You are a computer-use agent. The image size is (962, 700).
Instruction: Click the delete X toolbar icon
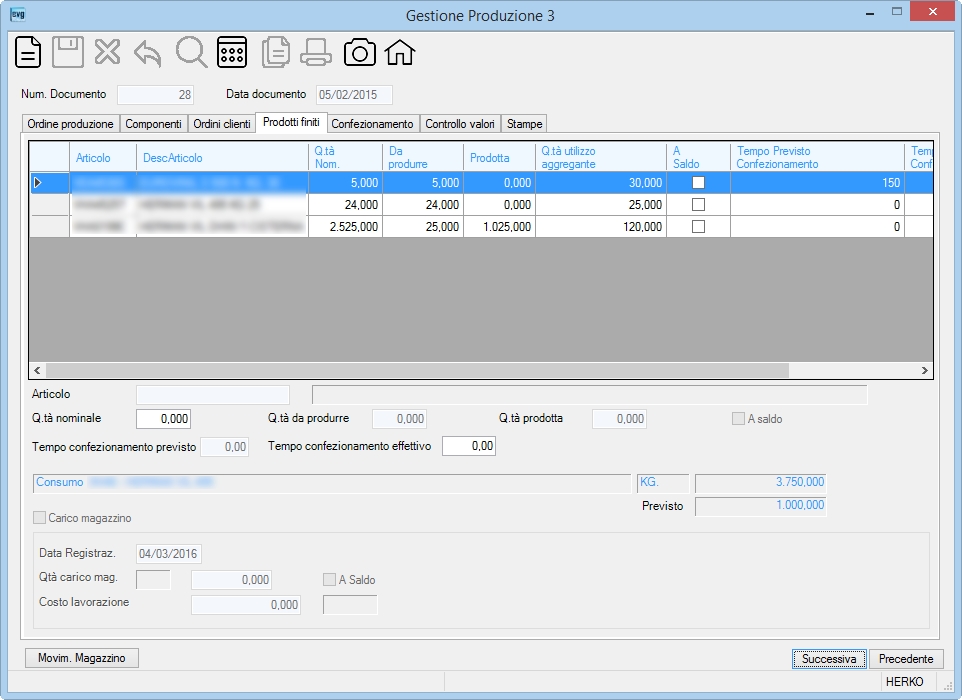[107, 52]
